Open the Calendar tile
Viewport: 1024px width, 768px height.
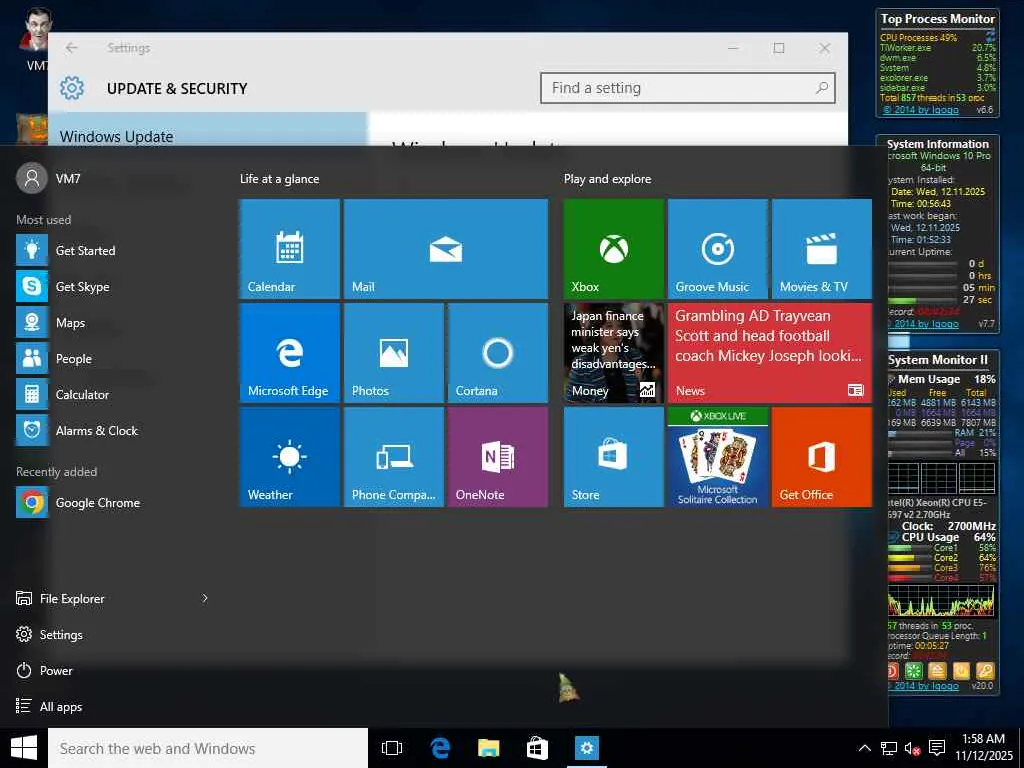289,249
